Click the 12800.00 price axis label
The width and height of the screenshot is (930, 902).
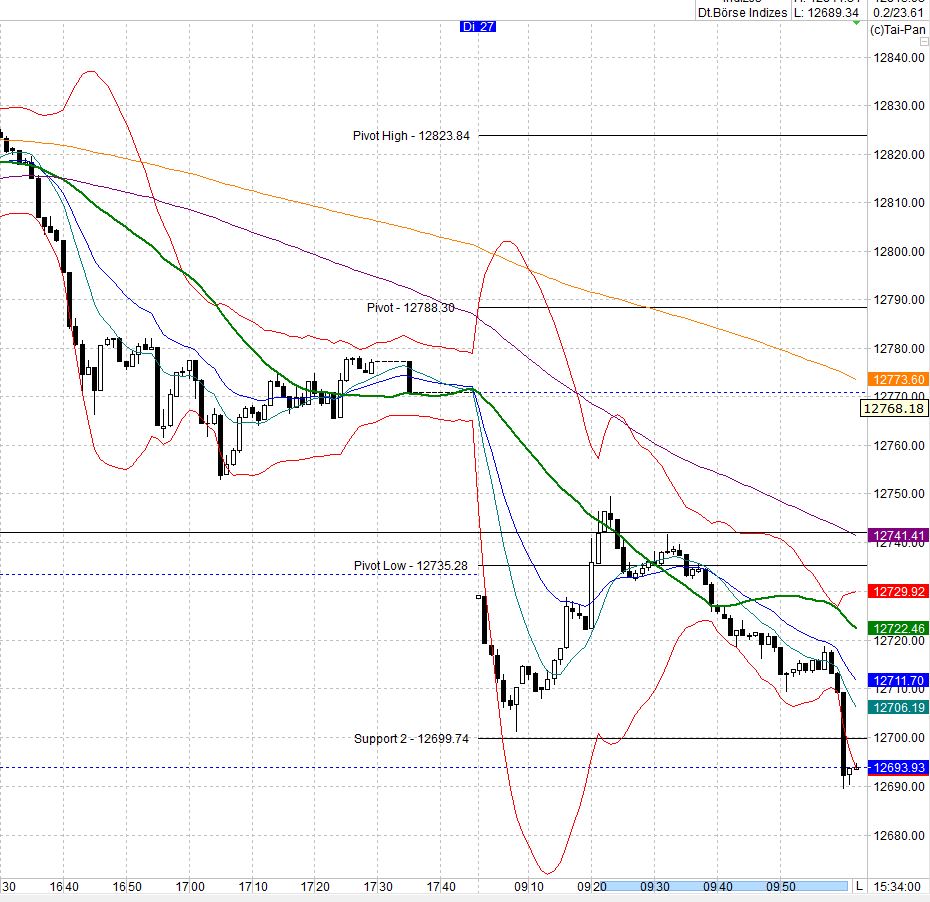pos(899,251)
